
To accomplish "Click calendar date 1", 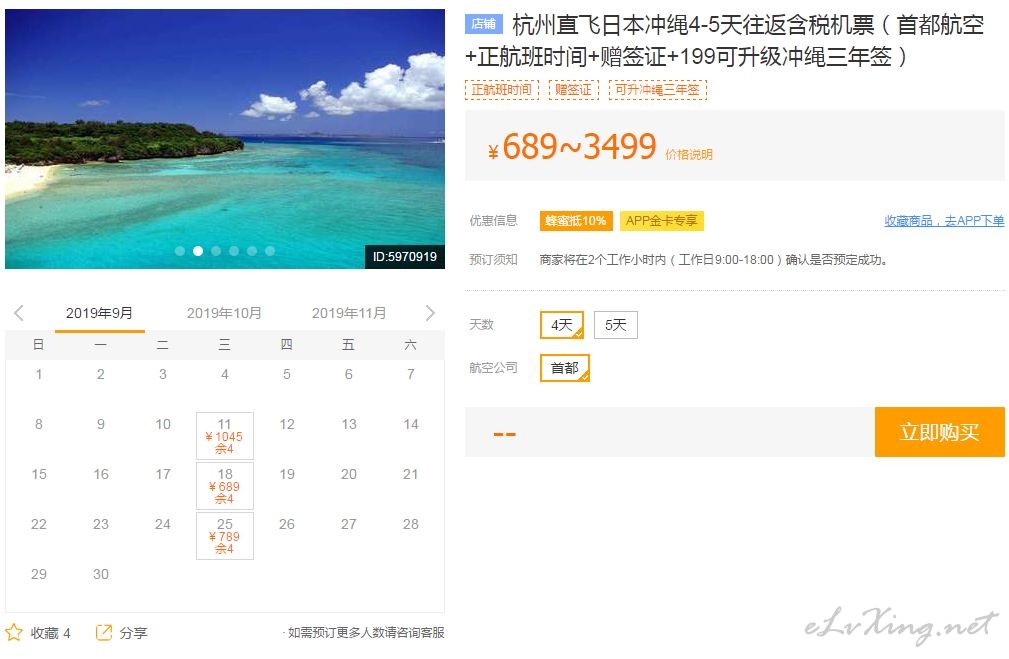I will click(39, 374).
